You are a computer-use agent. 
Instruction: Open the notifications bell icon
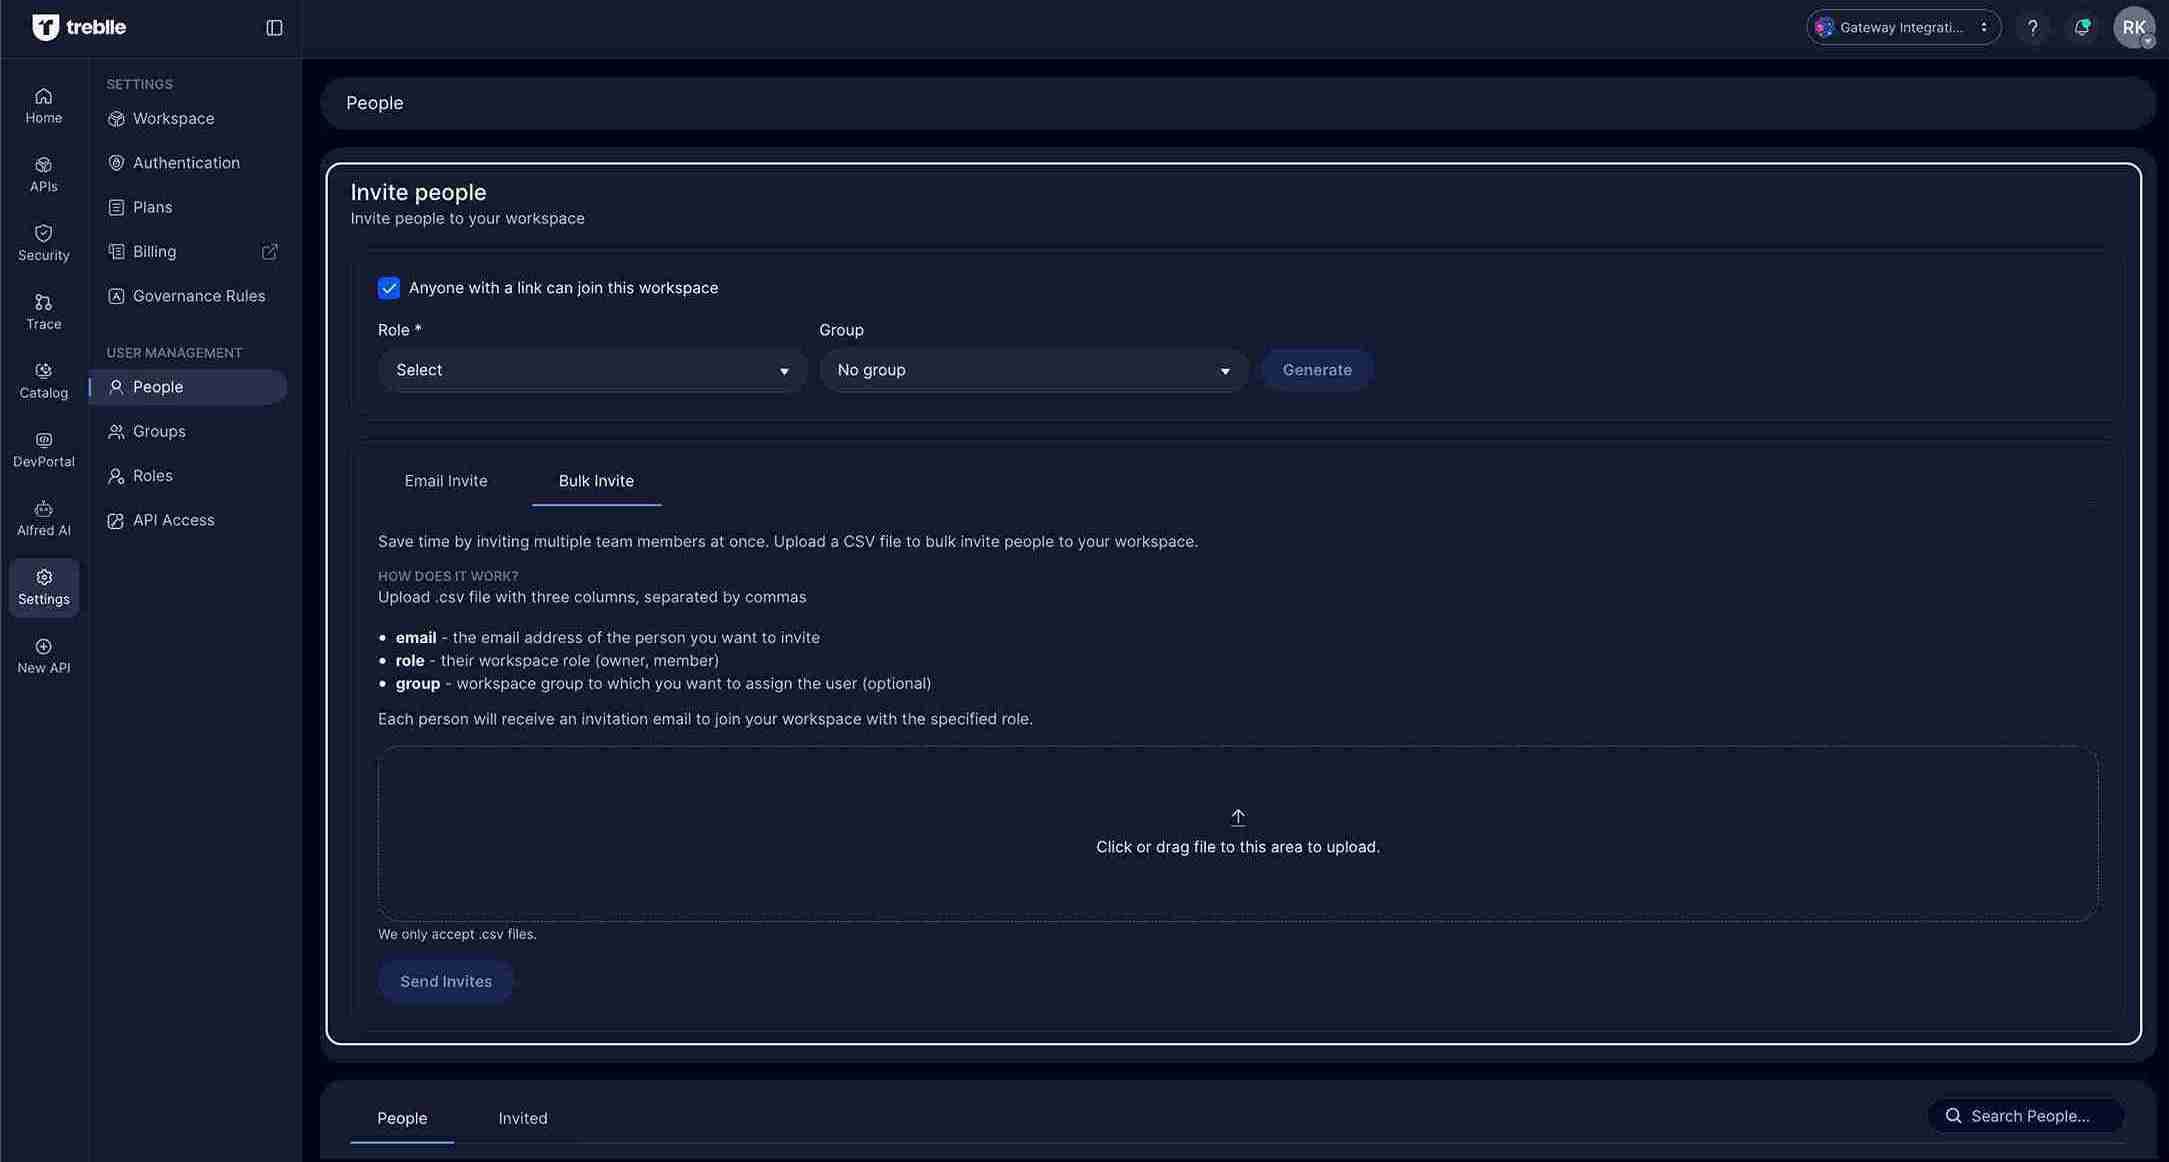click(2083, 27)
